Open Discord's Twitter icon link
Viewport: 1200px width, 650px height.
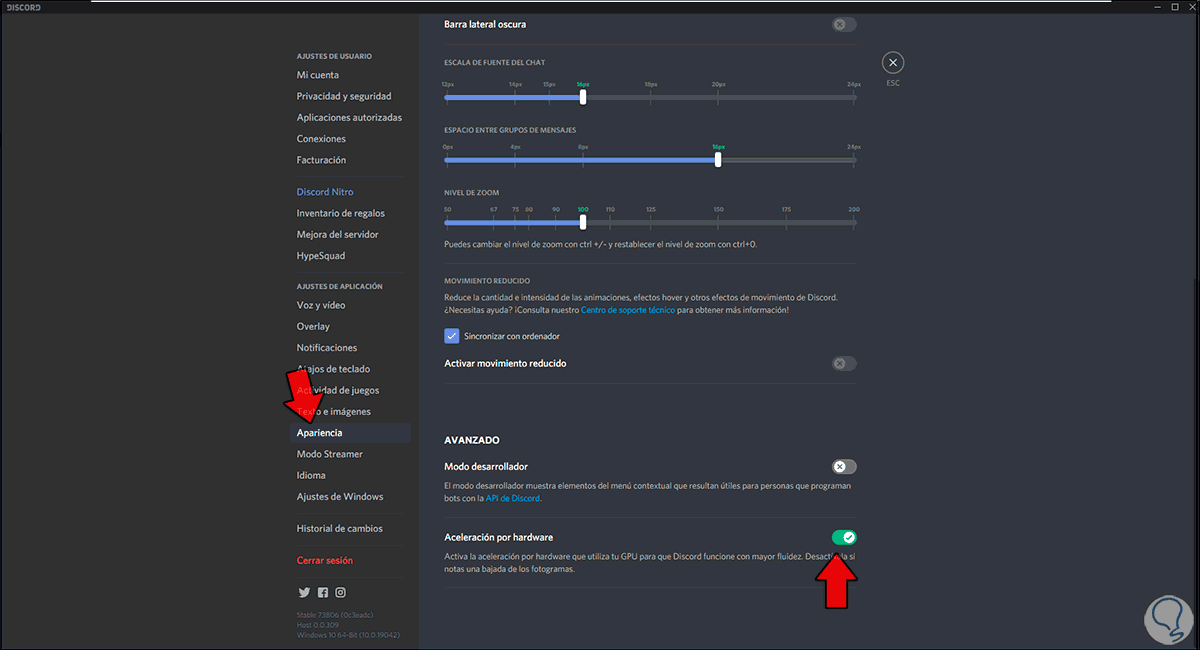(304, 592)
